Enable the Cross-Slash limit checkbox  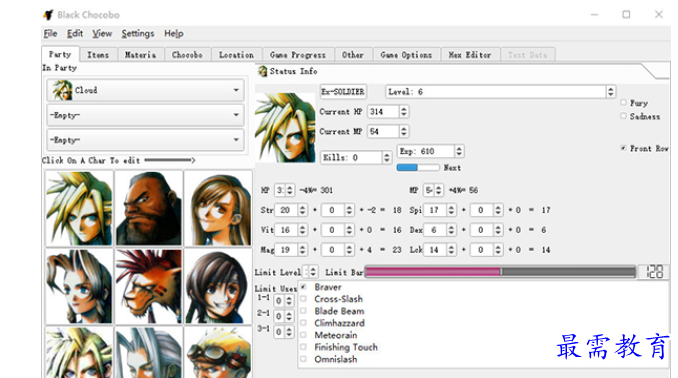click(304, 299)
